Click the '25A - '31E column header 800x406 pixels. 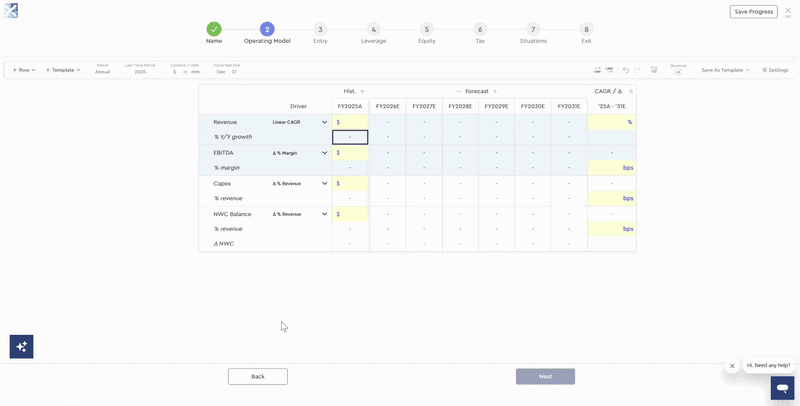coord(612,107)
